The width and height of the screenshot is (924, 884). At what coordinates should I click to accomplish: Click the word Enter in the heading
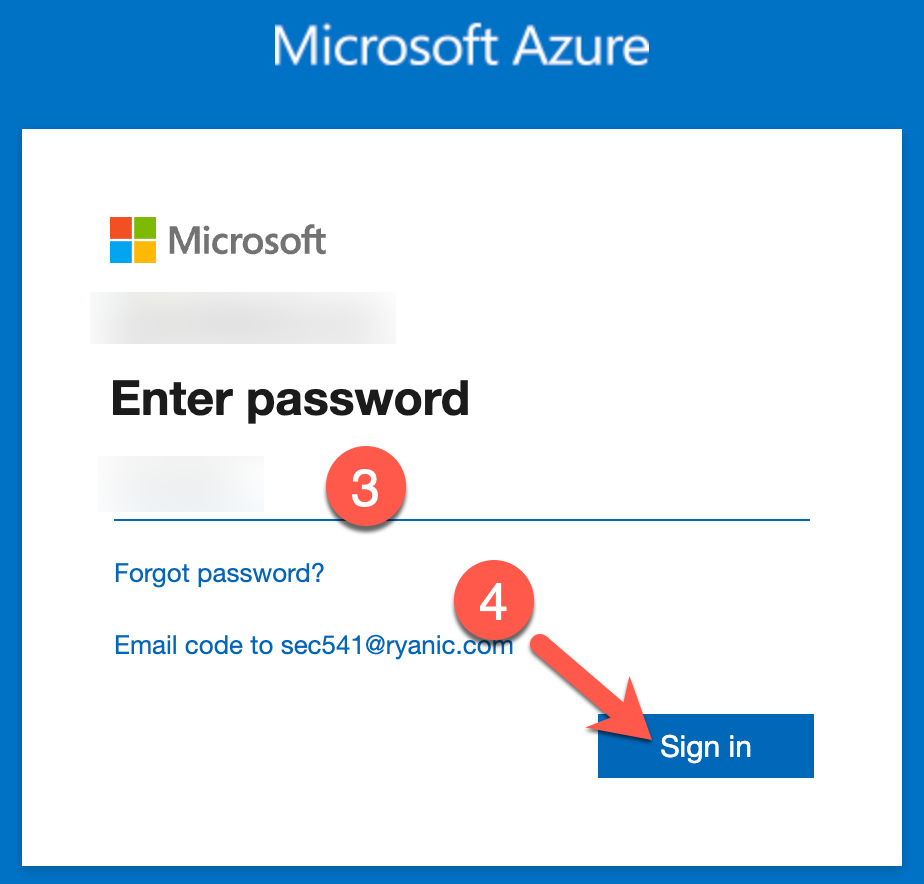coord(171,399)
